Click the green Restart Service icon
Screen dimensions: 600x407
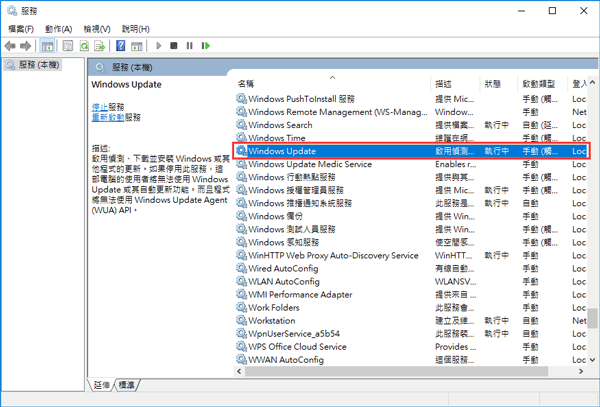pos(205,46)
